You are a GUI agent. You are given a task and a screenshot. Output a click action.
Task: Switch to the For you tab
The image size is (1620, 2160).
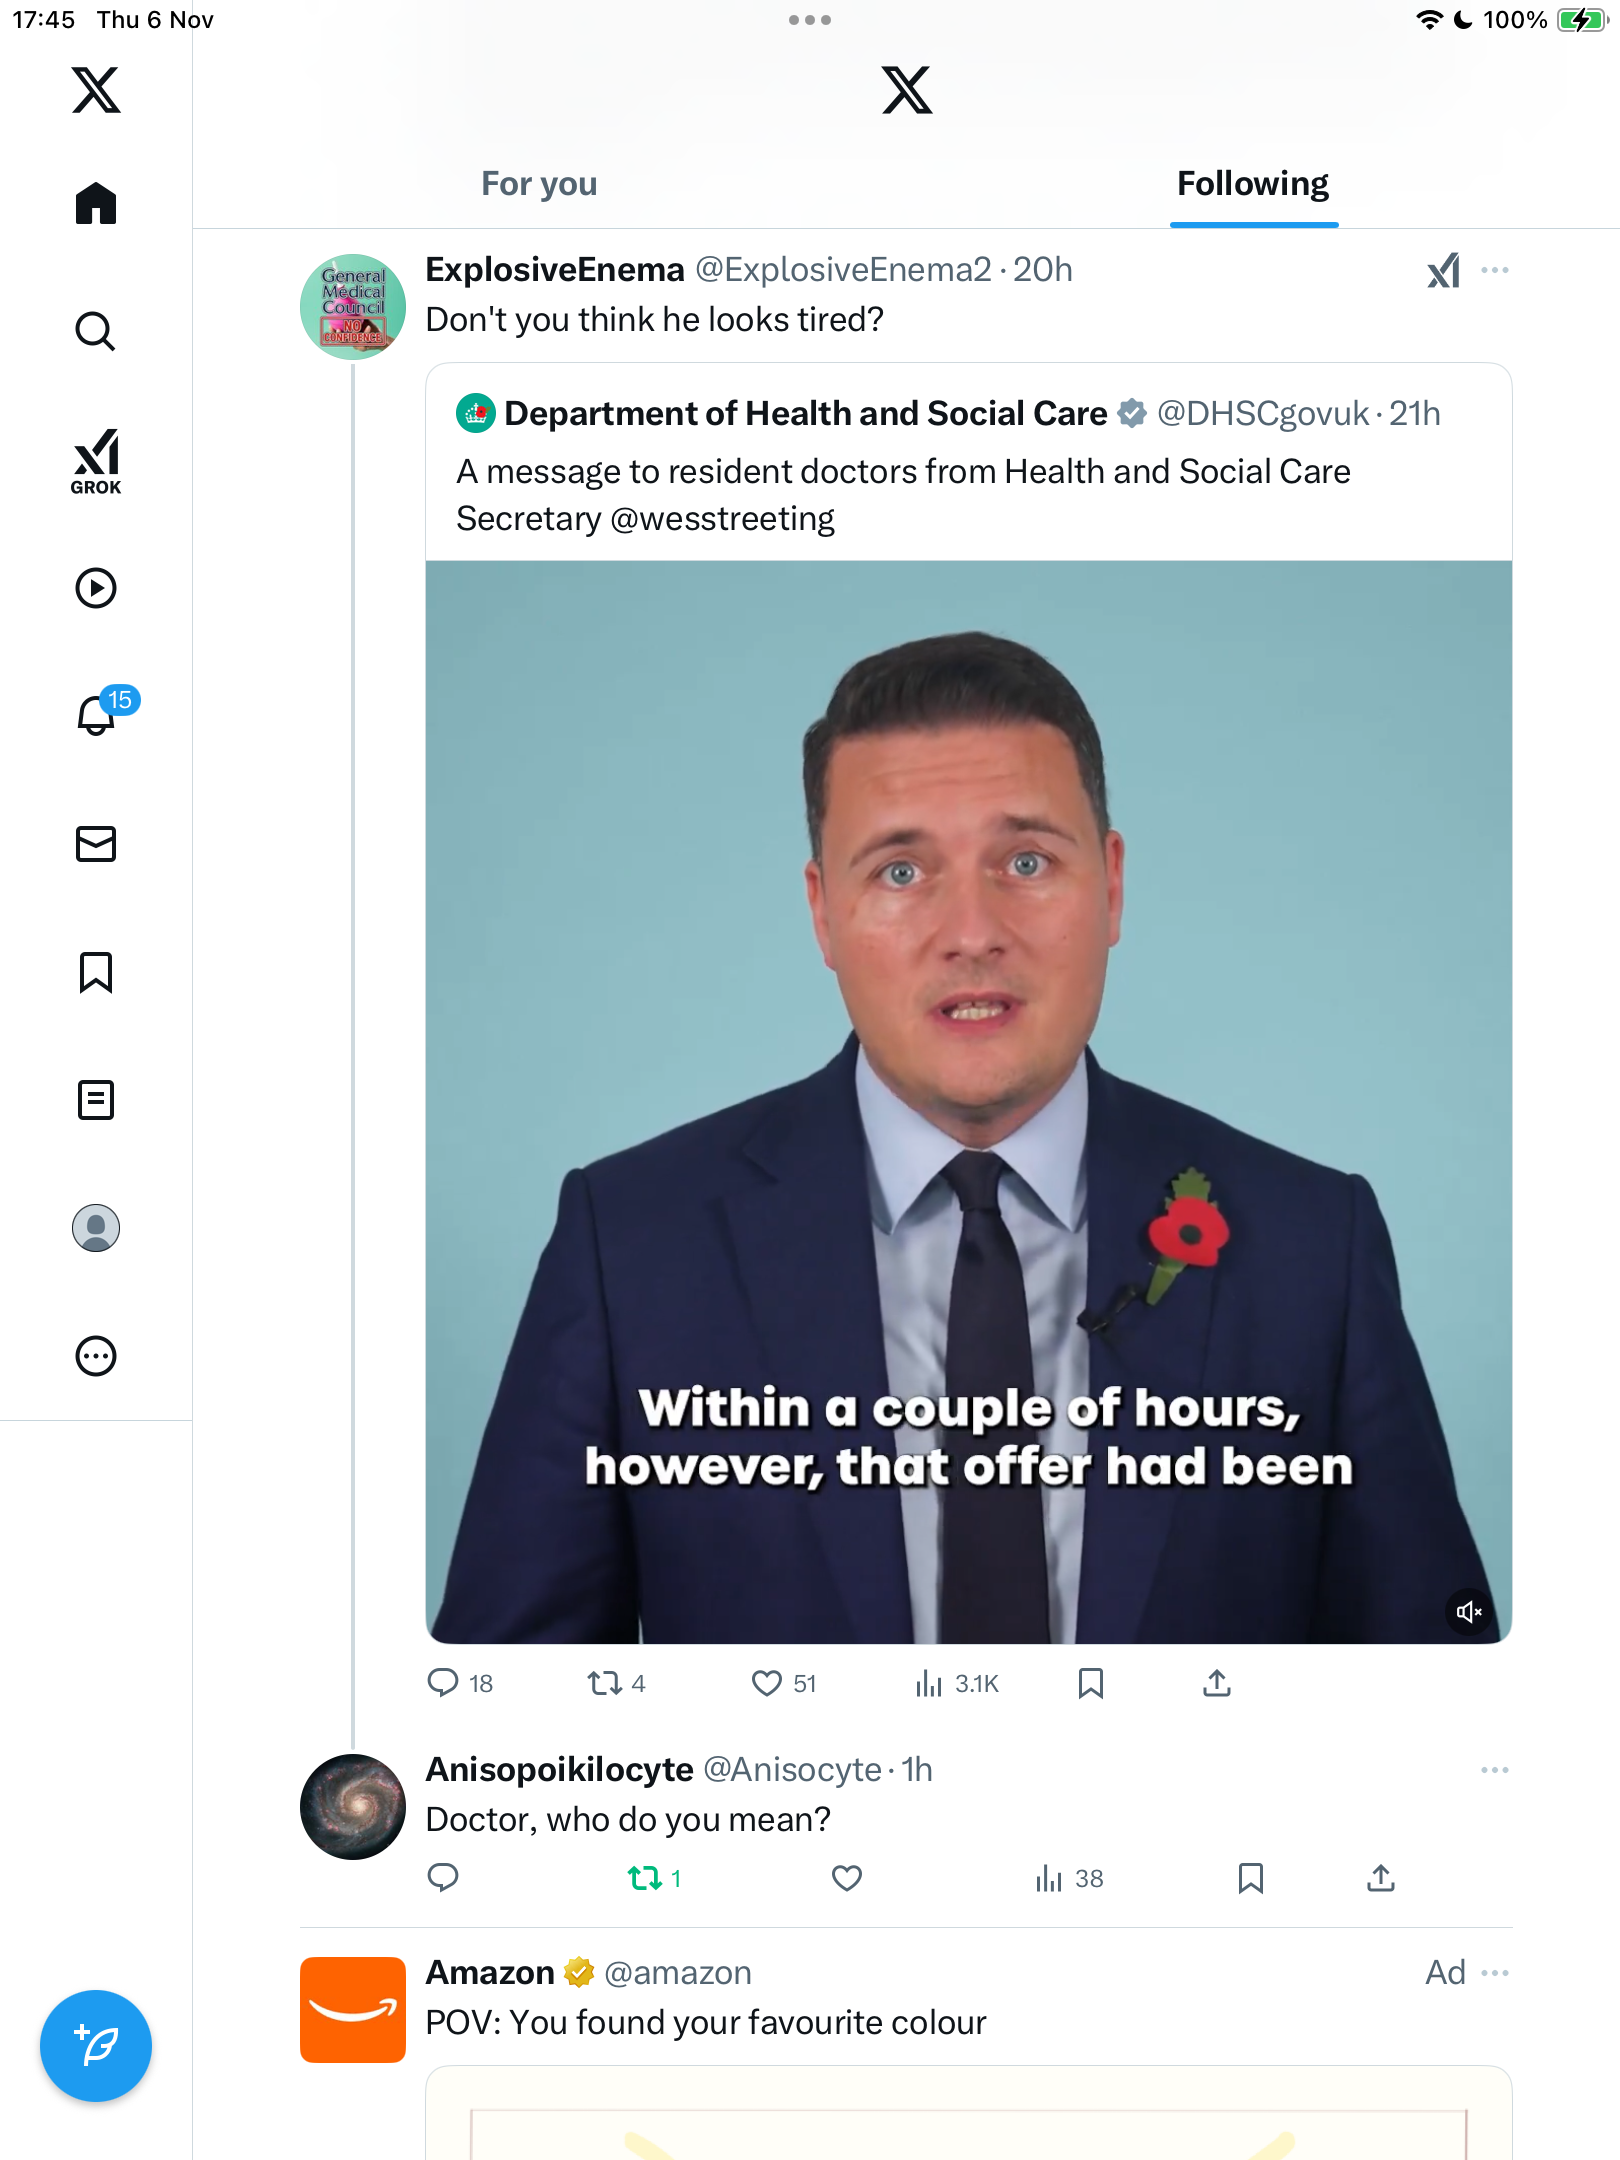pyautogui.click(x=539, y=184)
